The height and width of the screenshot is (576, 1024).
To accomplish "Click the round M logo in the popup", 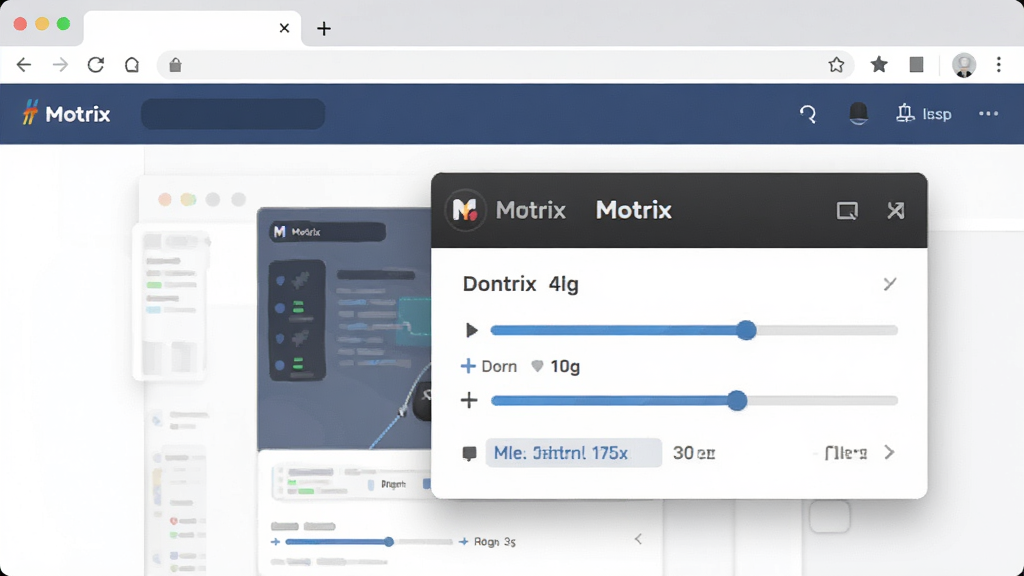I will click(465, 210).
